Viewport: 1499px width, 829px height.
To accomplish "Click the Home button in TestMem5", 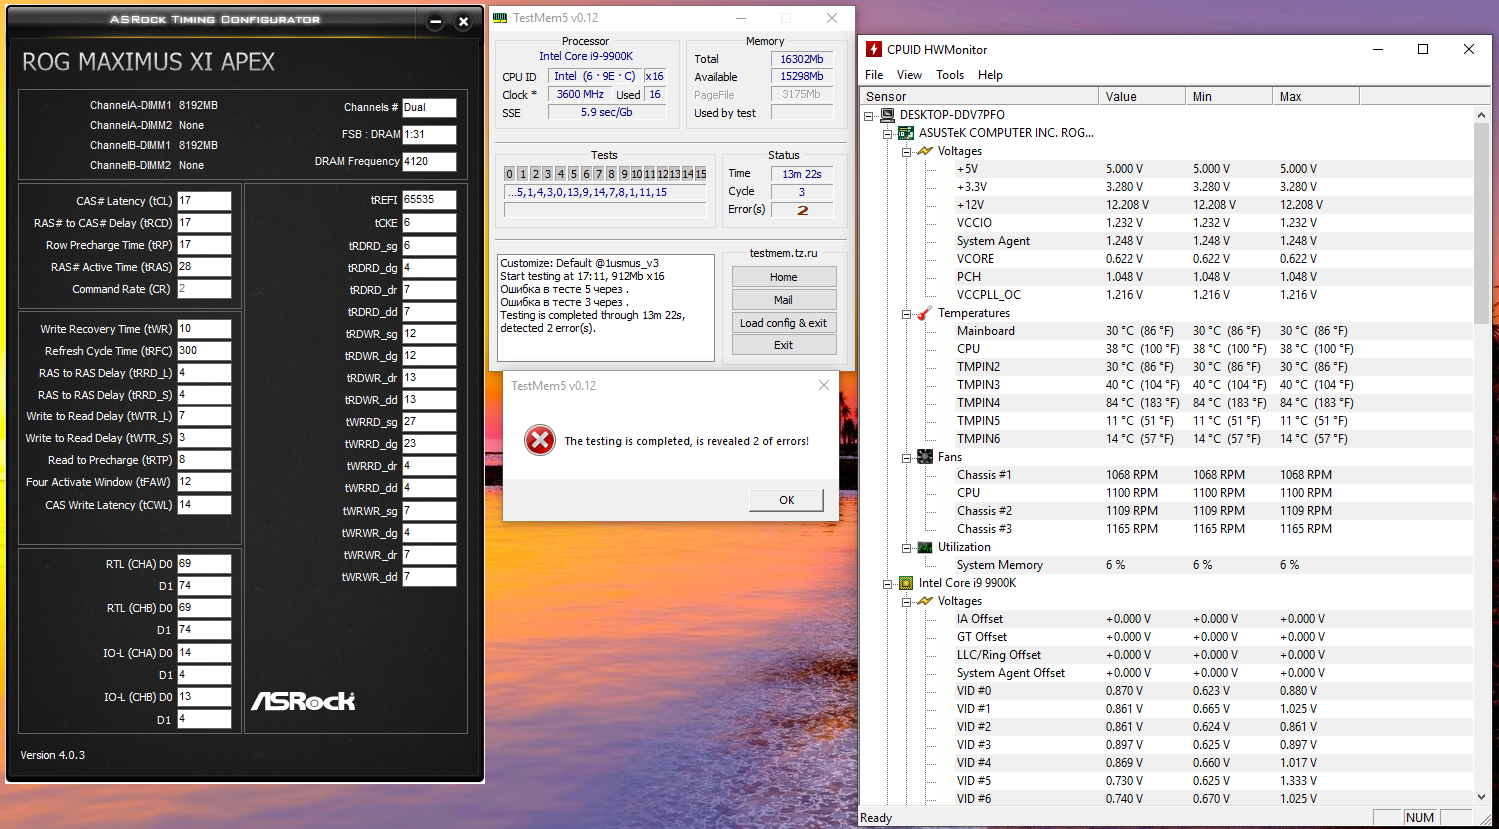I will click(x=784, y=277).
